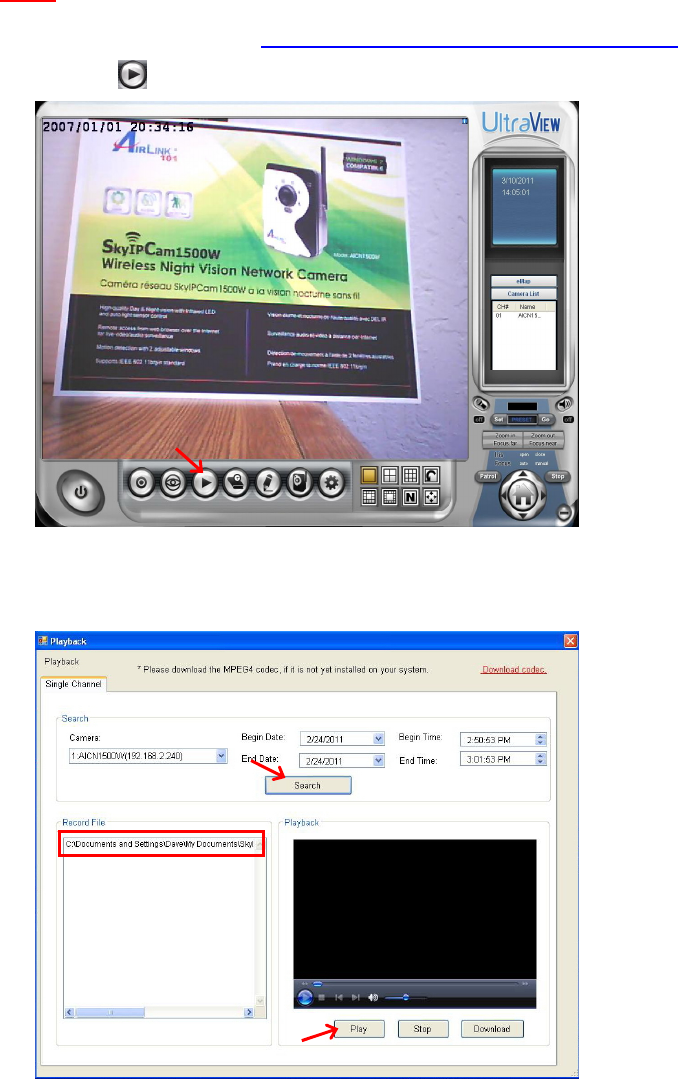Viewport: 678px width, 1079px height.
Task: Click the pencil edit icon in toolbar
Action: [x=268, y=483]
